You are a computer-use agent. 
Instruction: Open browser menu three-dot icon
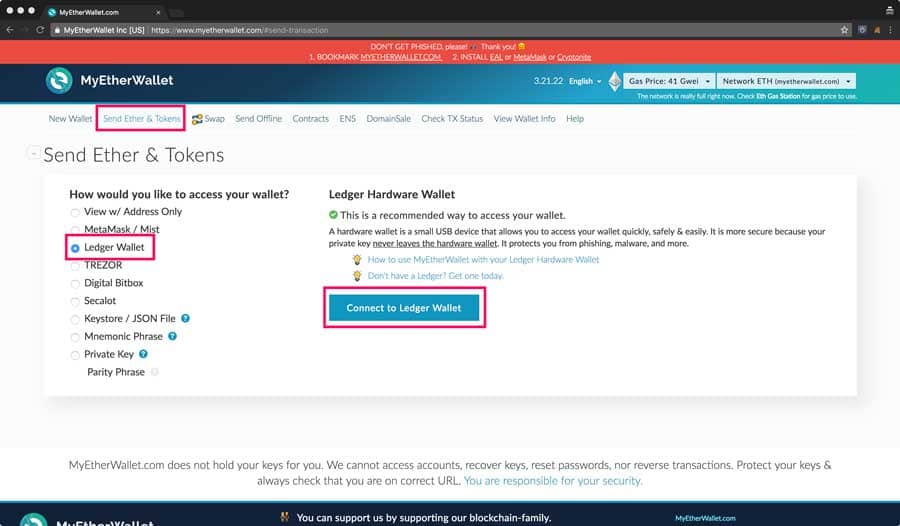click(890, 30)
